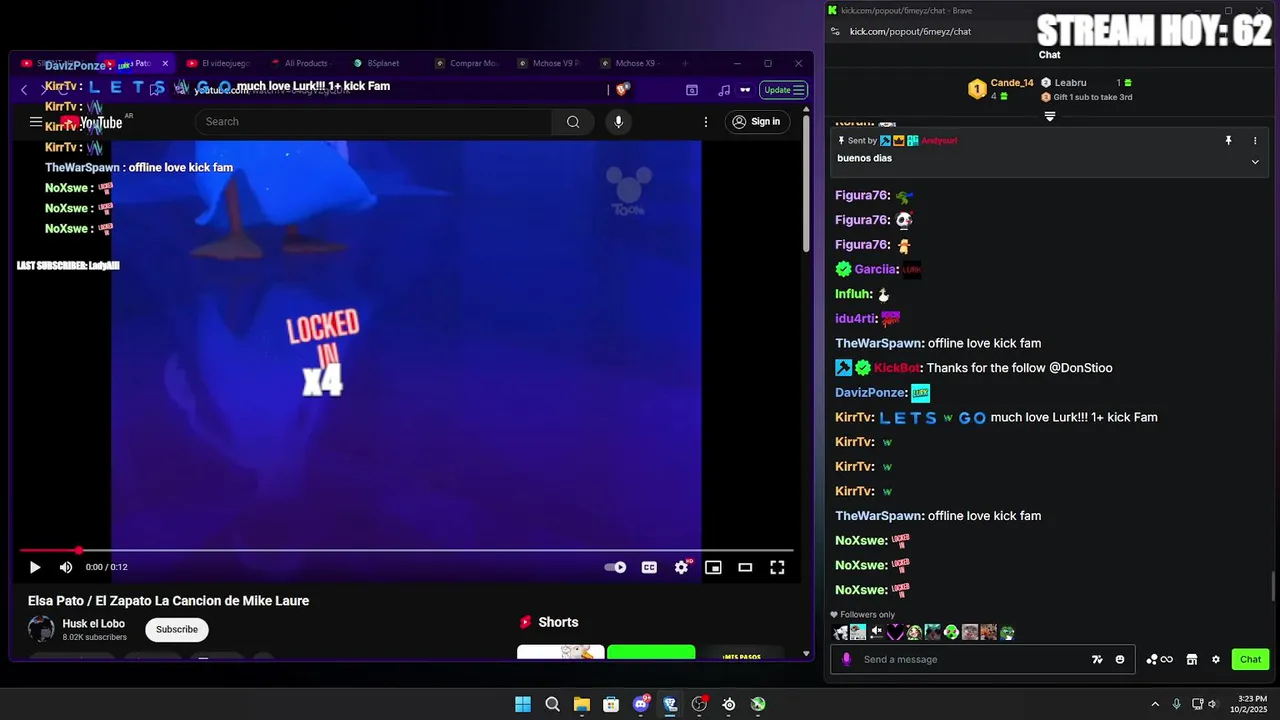Seek on the video progress bar
The height and width of the screenshot is (720, 1280).
pyautogui.click(x=407, y=550)
